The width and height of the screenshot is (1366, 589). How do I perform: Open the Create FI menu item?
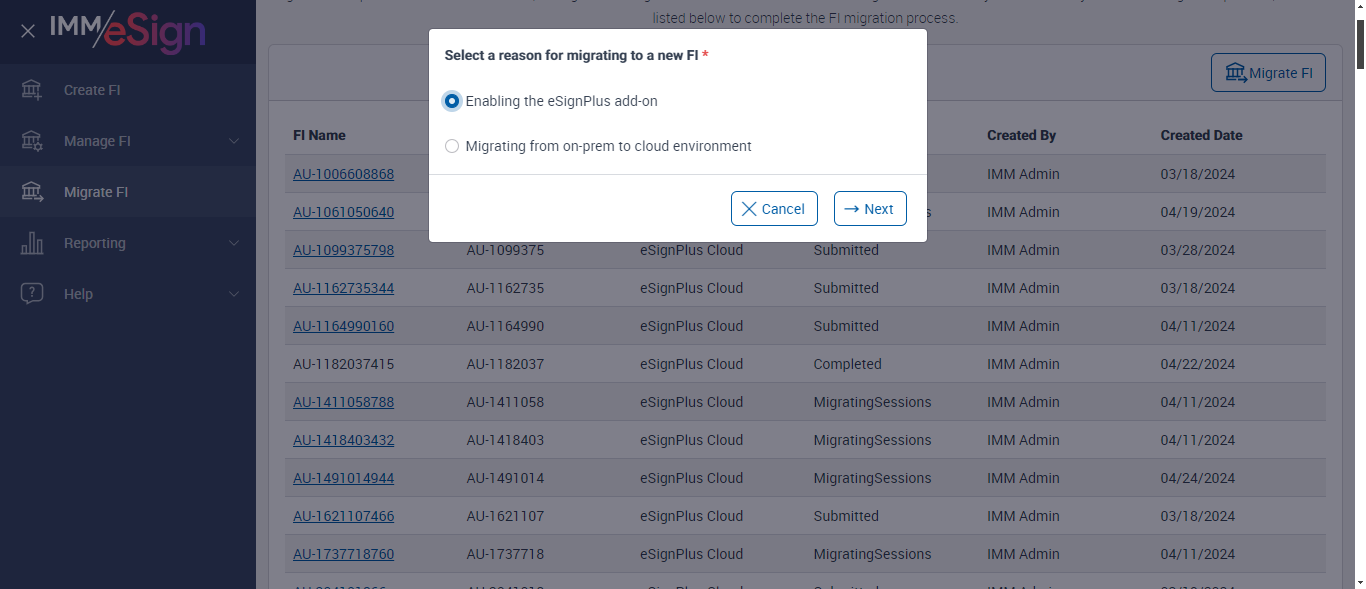coord(92,90)
